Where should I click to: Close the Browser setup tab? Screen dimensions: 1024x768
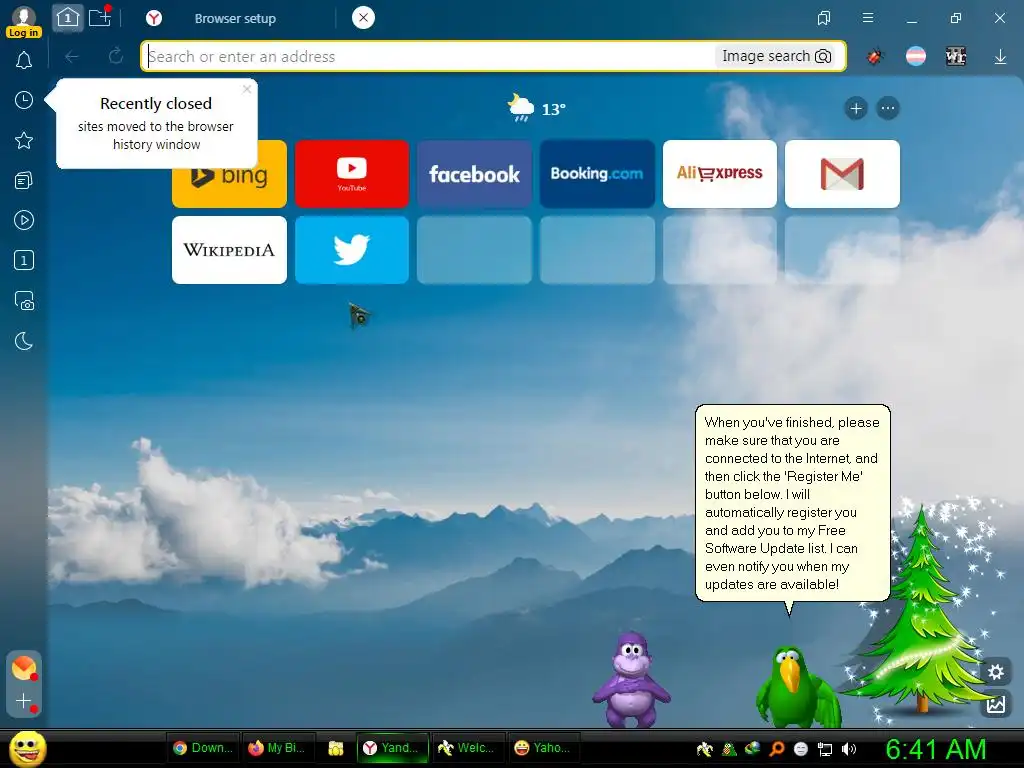pyautogui.click(x=363, y=18)
